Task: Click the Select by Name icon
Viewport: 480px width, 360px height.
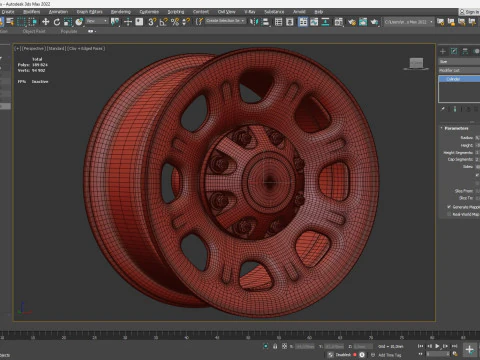Action: (10, 22)
